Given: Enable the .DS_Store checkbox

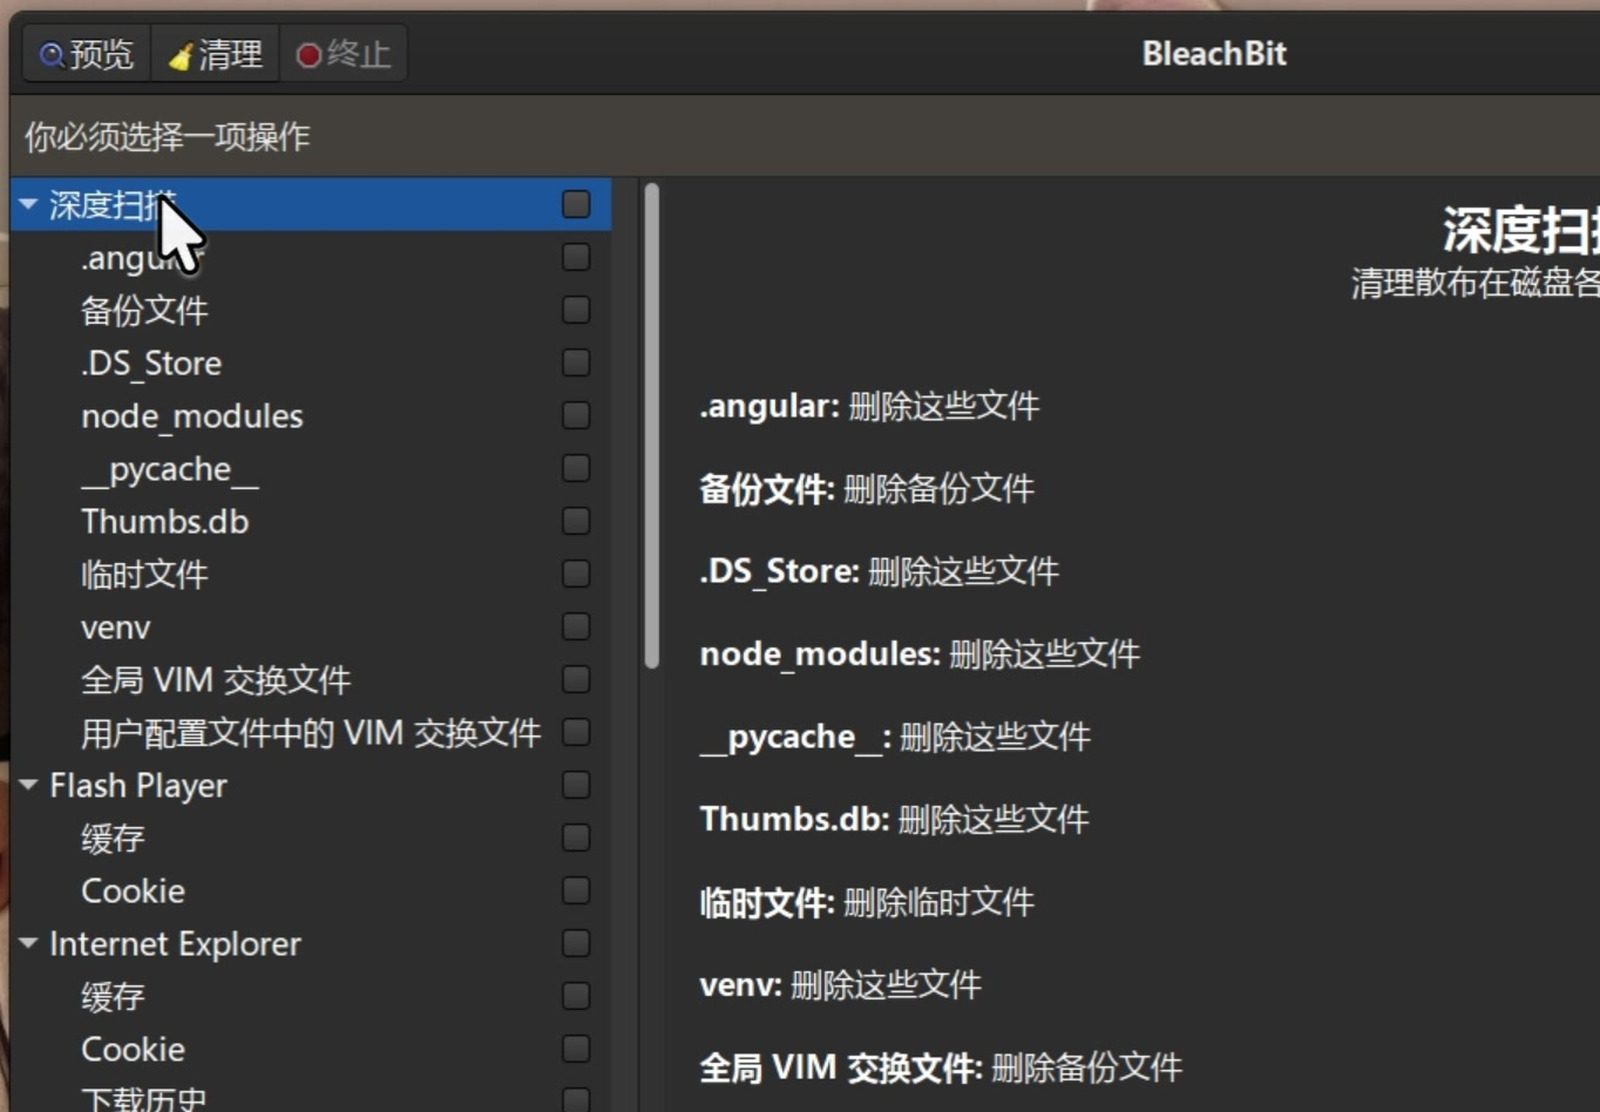Looking at the screenshot, I should point(576,362).
